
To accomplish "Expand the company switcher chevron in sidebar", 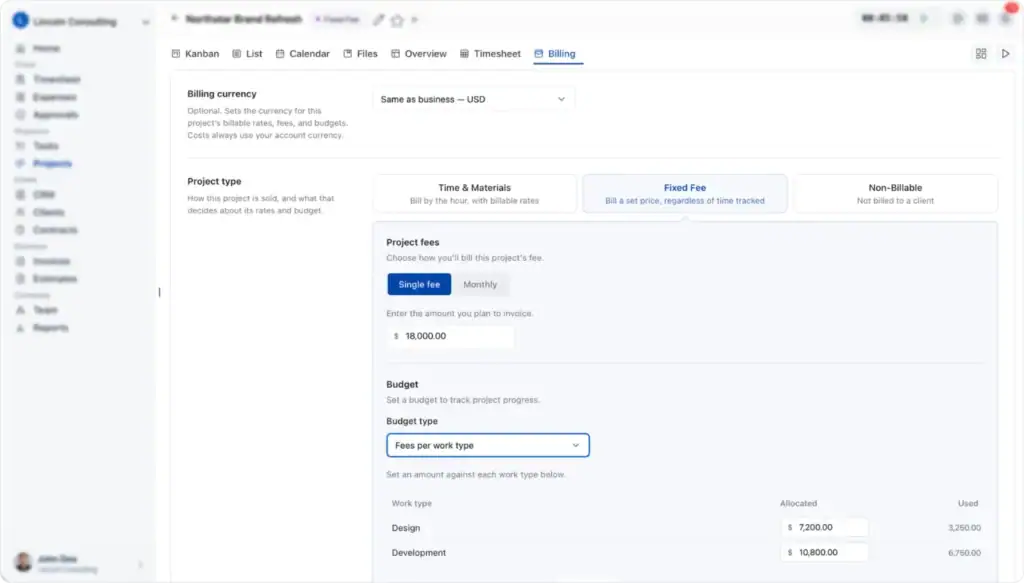I will click(x=145, y=22).
